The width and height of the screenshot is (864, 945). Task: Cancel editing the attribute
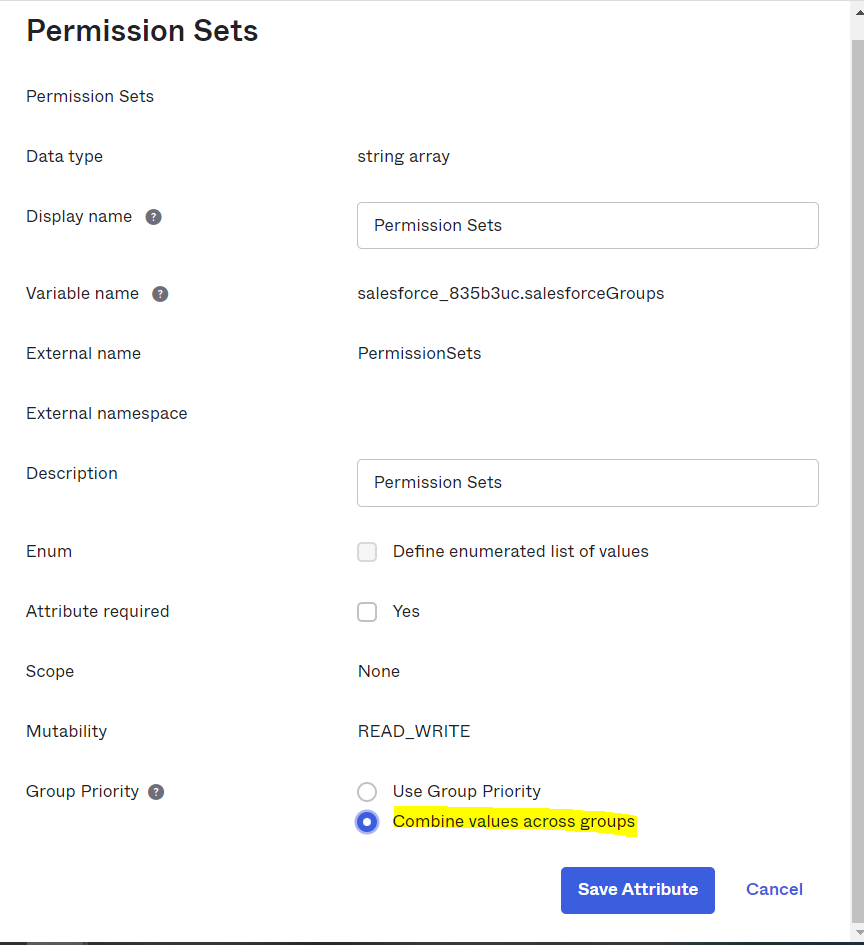pos(774,890)
